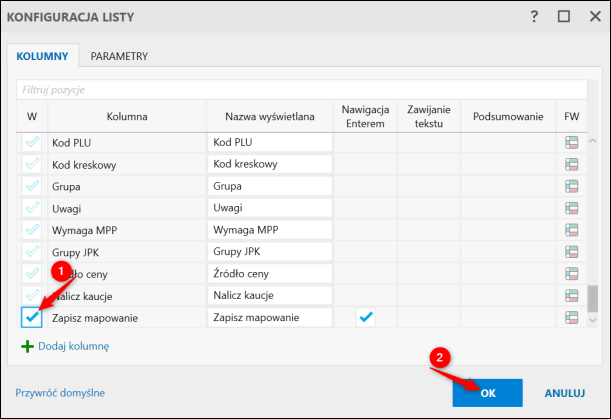Image resolution: width=611 pixels, height=419 pixels.
Task: Toggle visibility checkbox for Zapisz mapowanie
Action: [x=32, y=317]
